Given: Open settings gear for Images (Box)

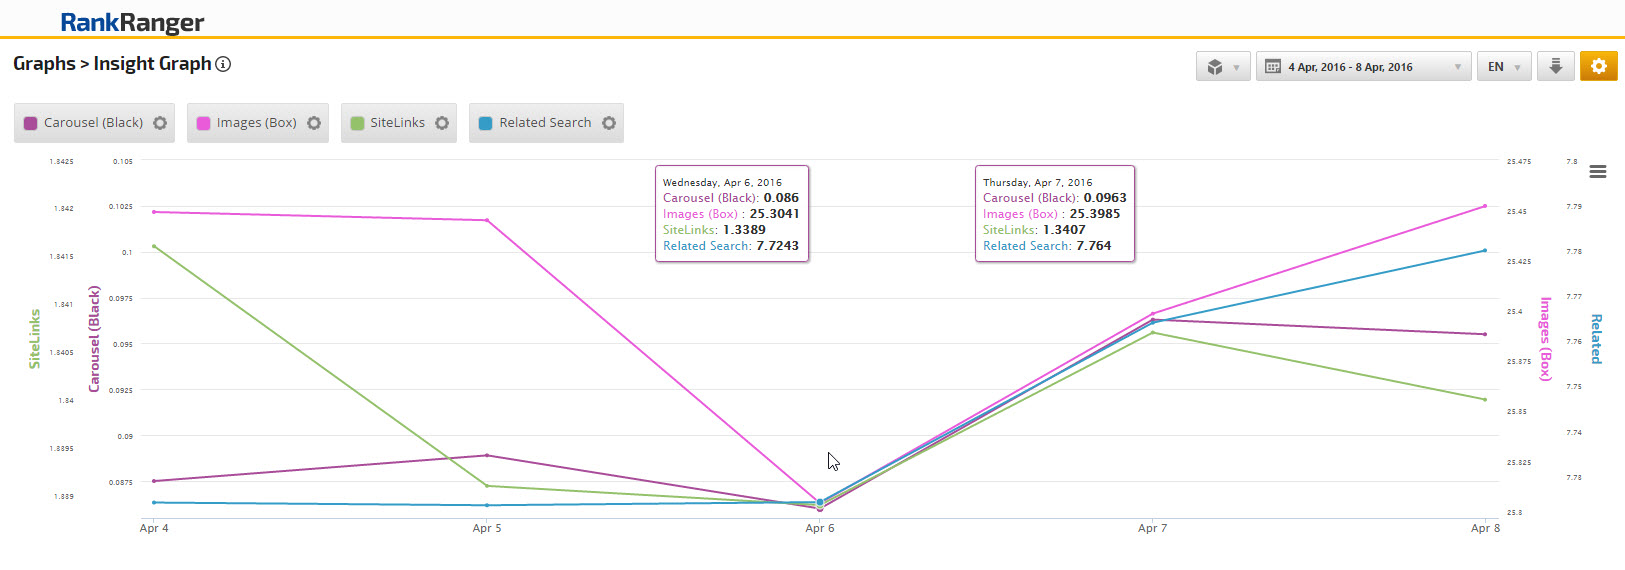Looking at the screenshot, I should (x=314, y=123).
